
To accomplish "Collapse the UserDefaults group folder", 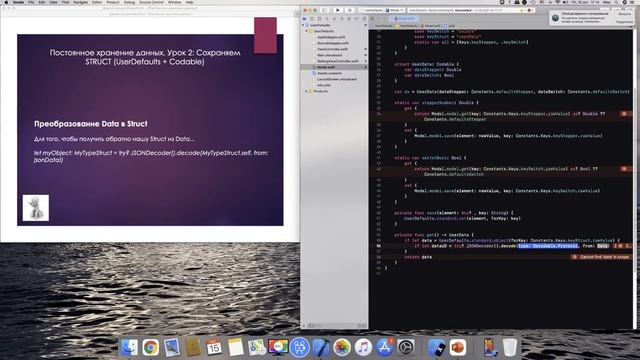I will point(307,31).
